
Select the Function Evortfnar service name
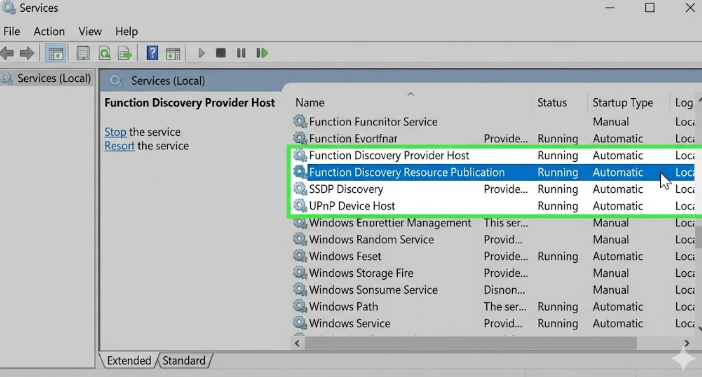tap(353, 138)
